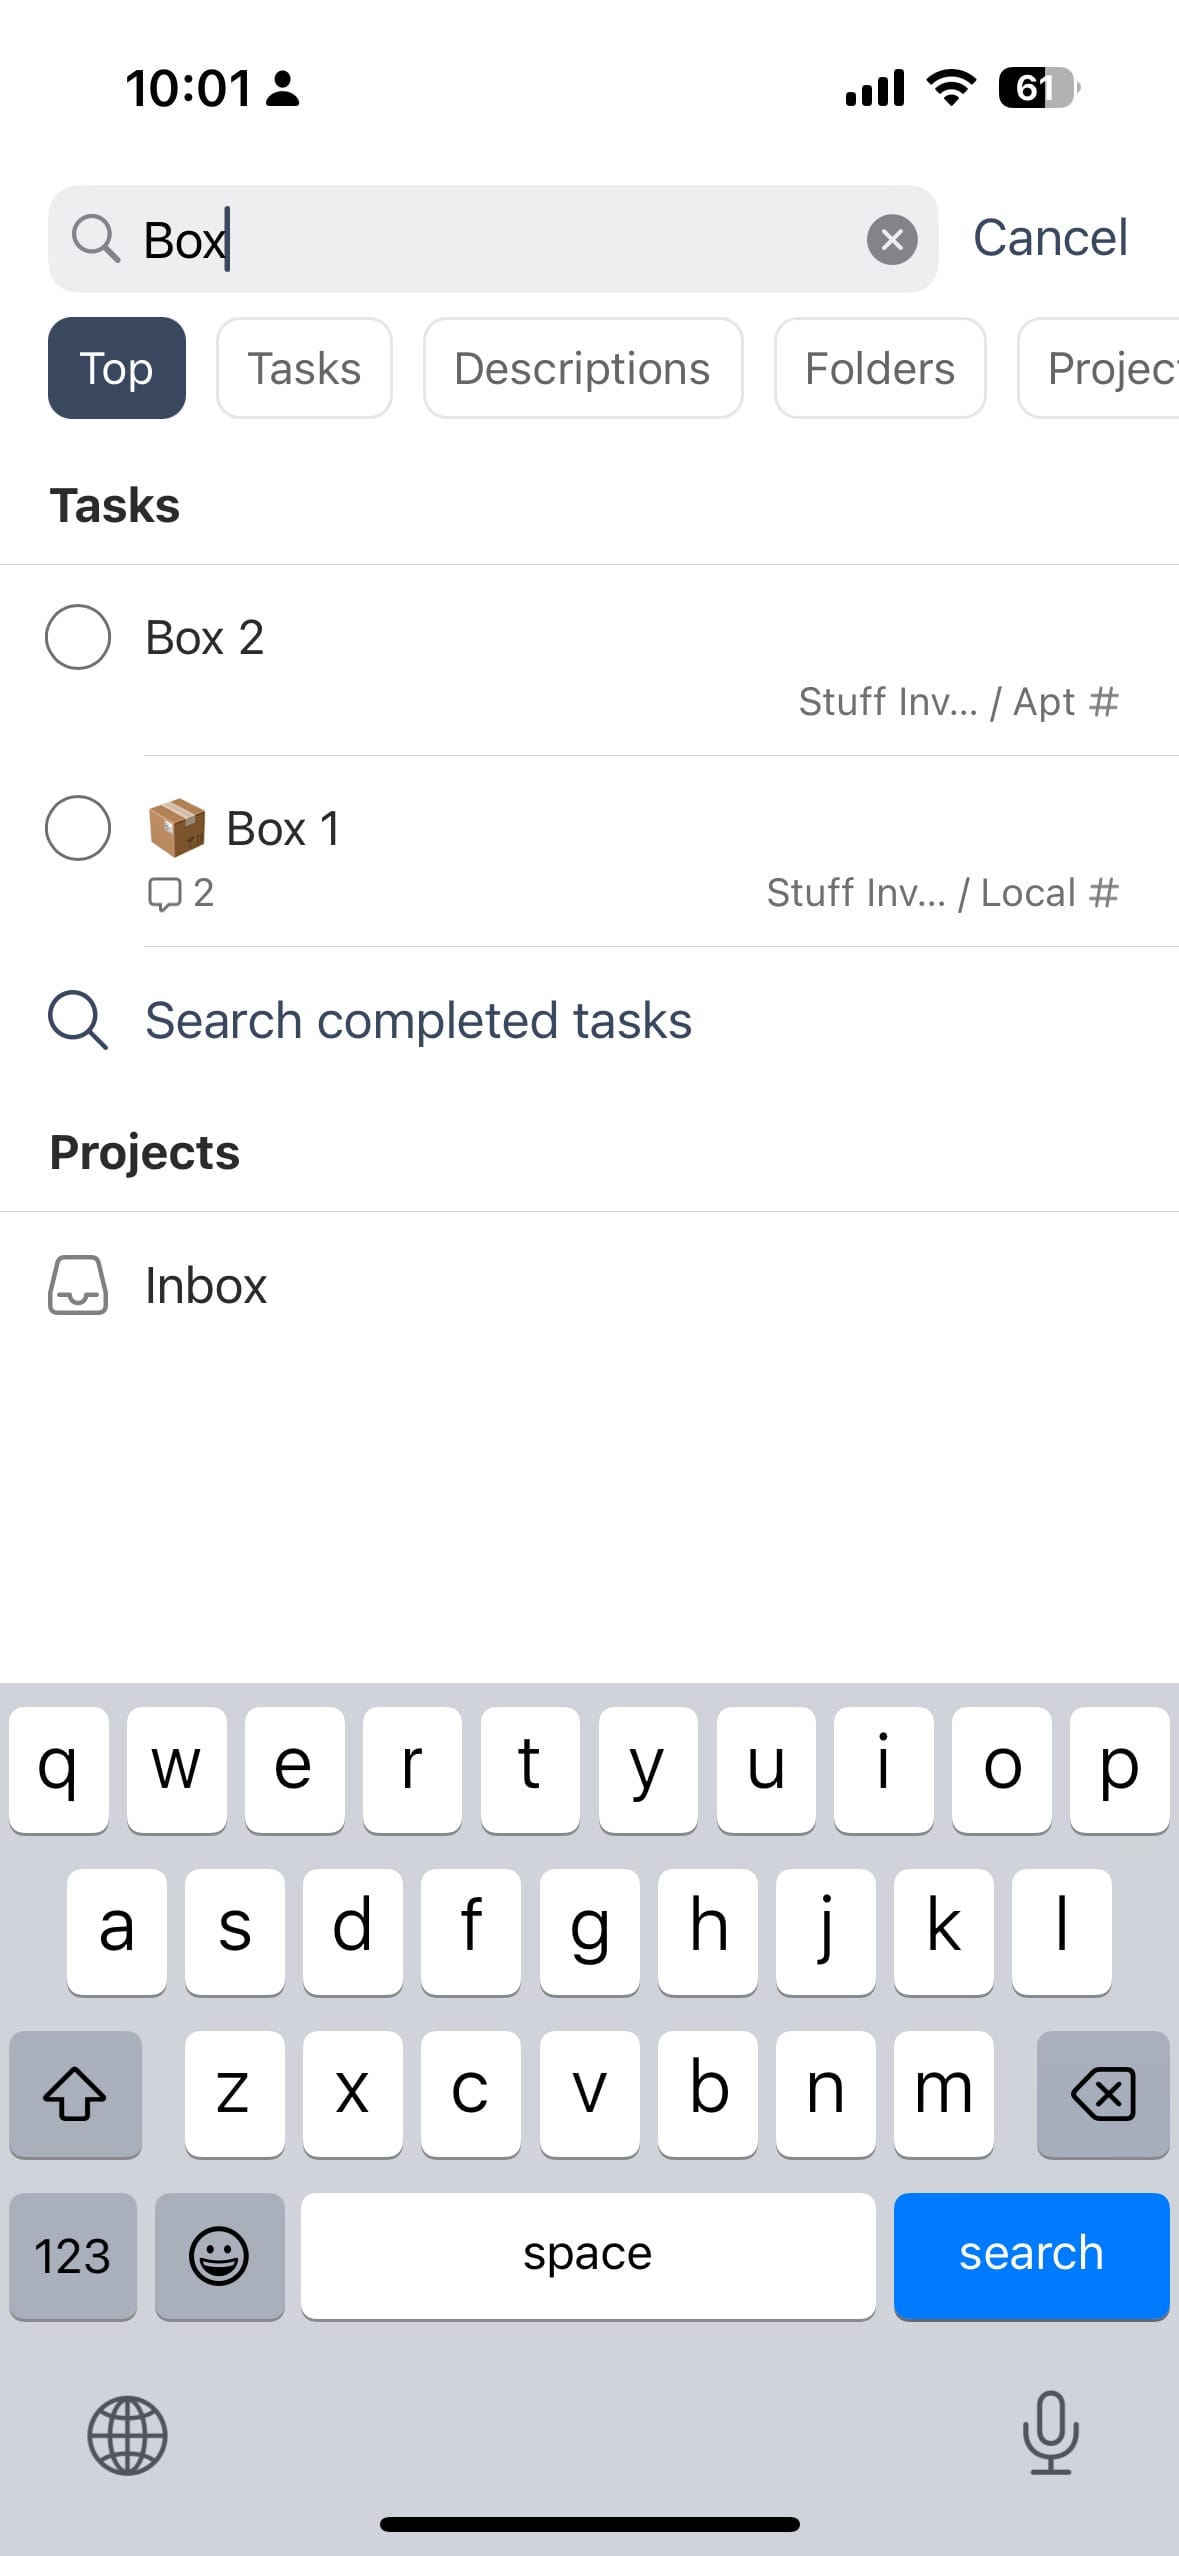Tap Cancel to exit search
The height and width of the screenshot is (2556, 1179).
point(1049,238)
